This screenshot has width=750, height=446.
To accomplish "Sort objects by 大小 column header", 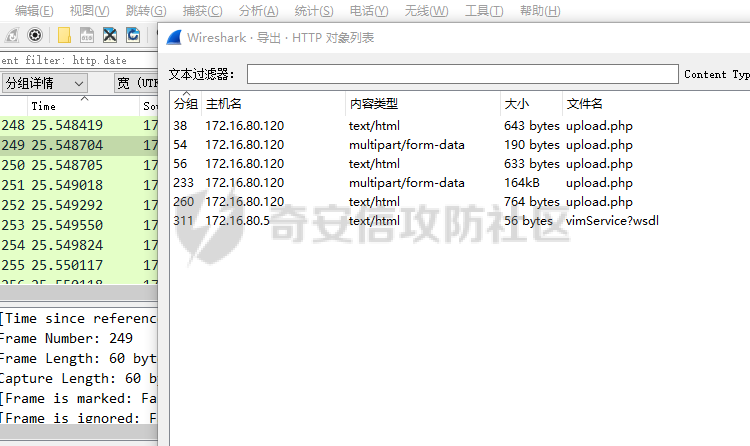I will click(517, 104).
